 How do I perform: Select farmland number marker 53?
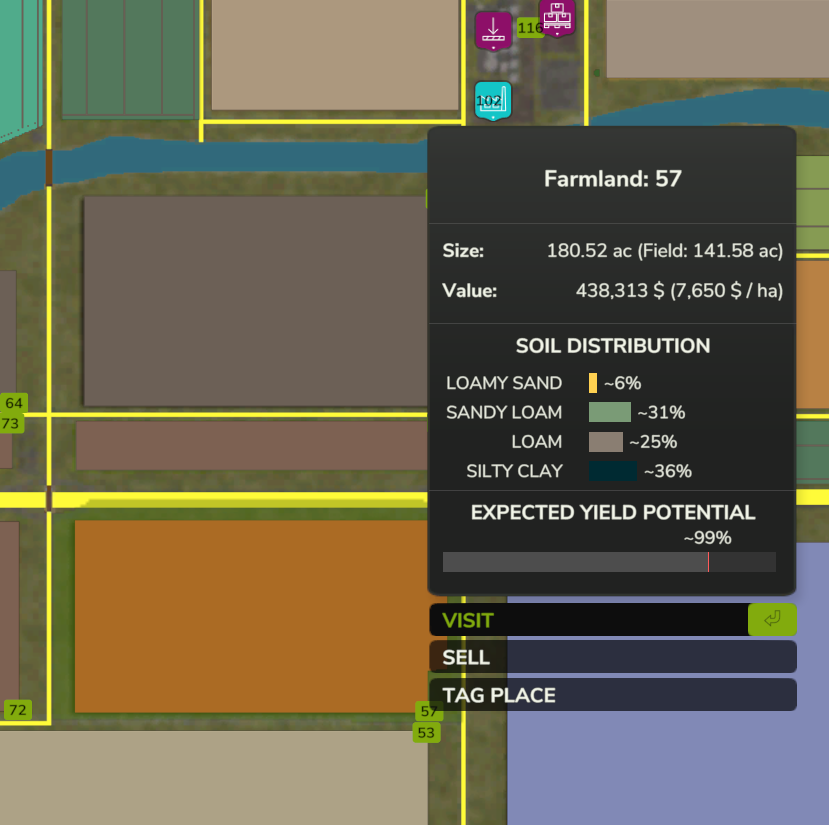coord(426,733)
